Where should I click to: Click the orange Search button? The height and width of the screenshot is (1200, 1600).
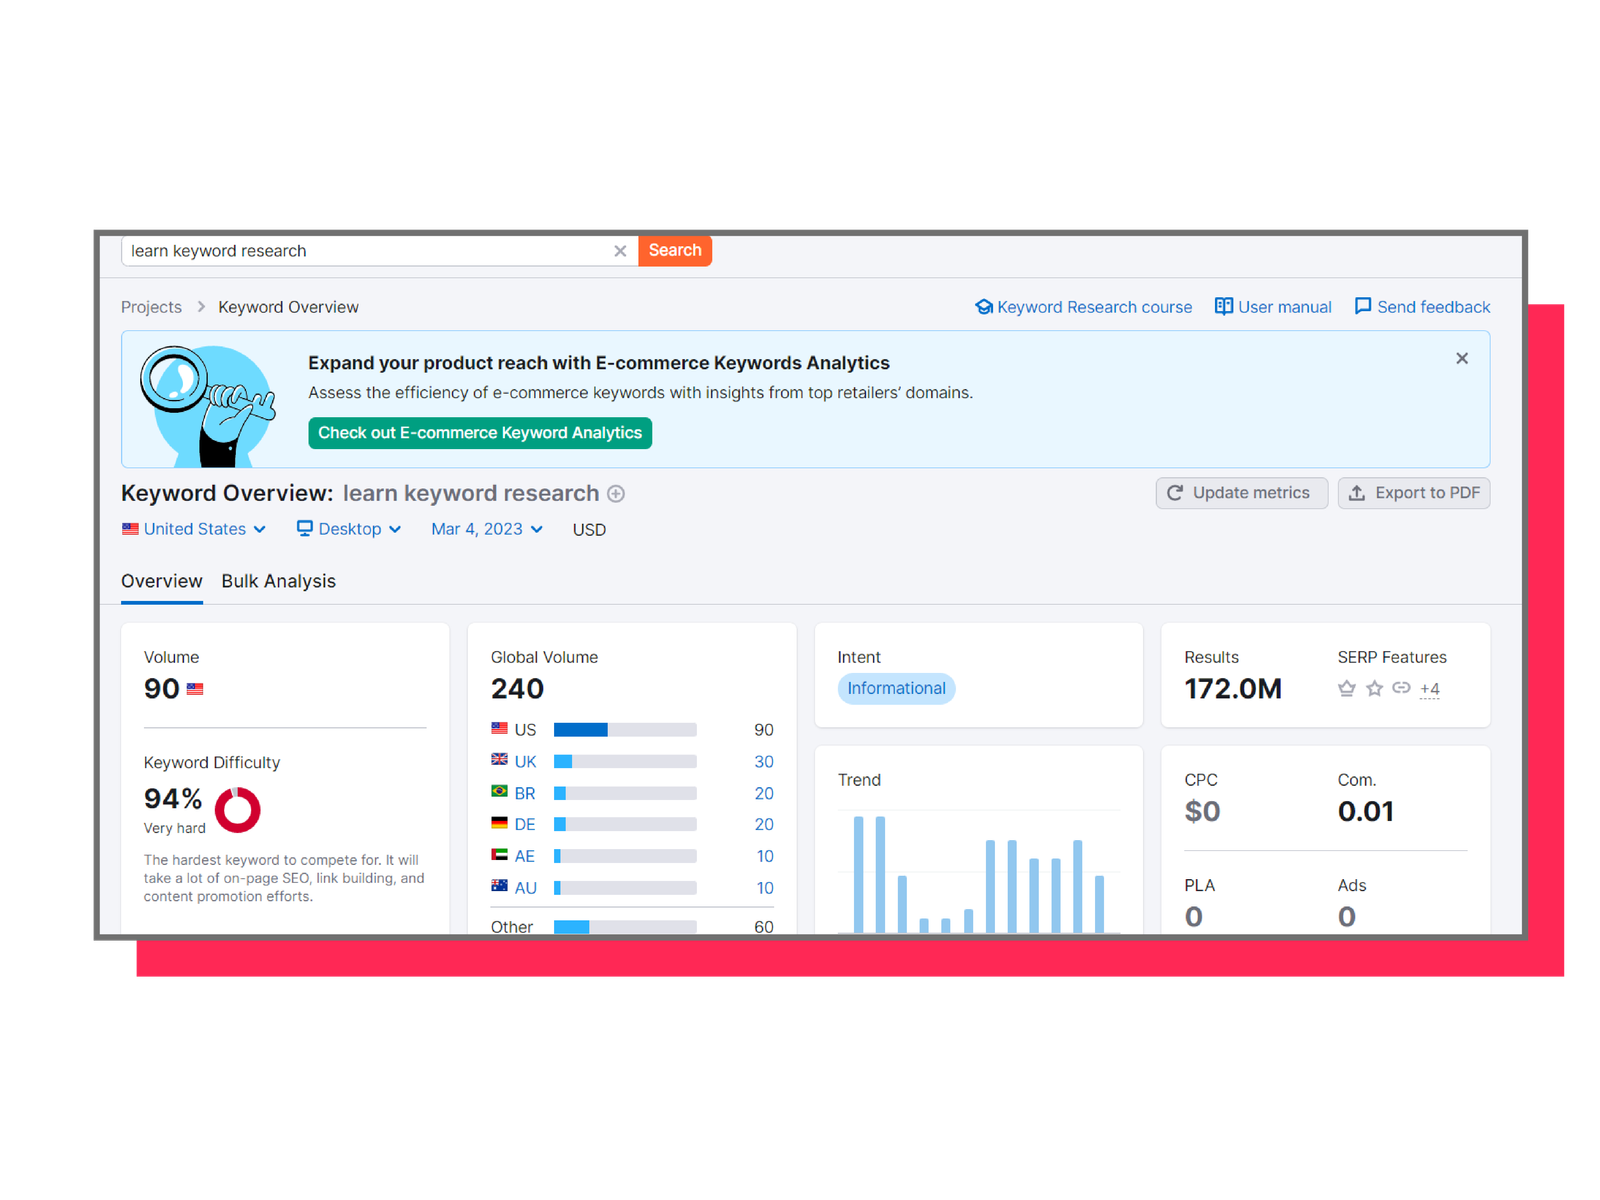point(675,251)
